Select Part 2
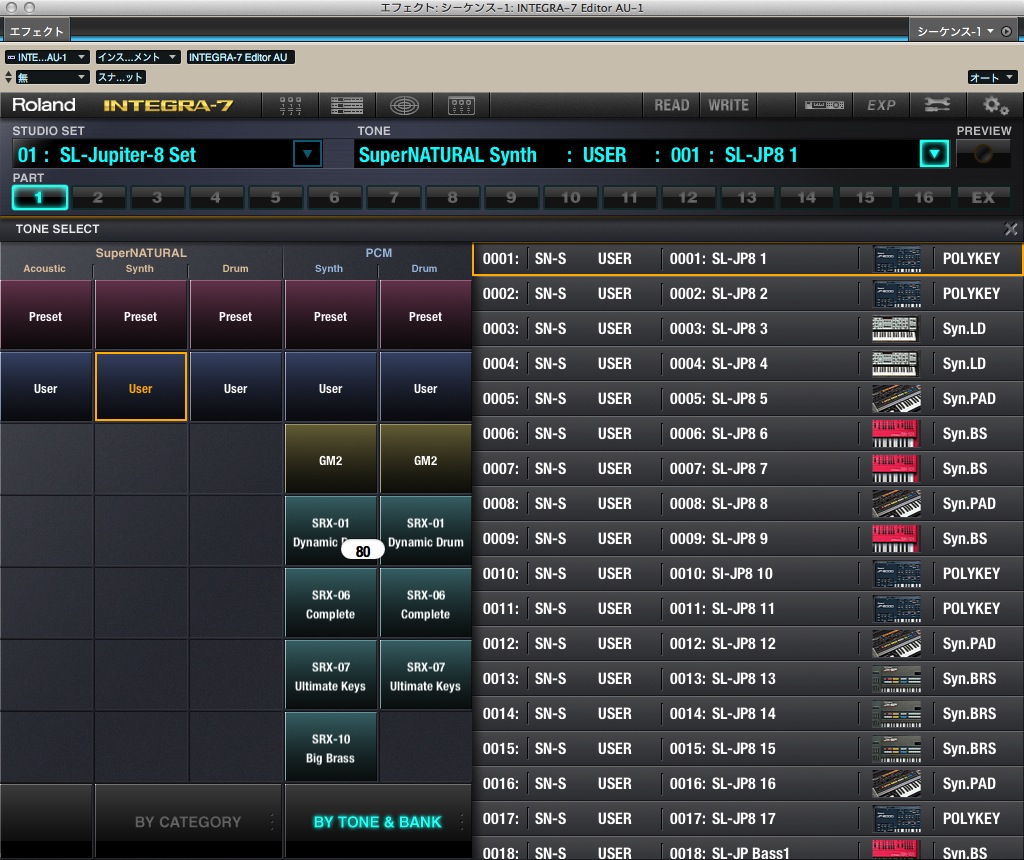 98,197
